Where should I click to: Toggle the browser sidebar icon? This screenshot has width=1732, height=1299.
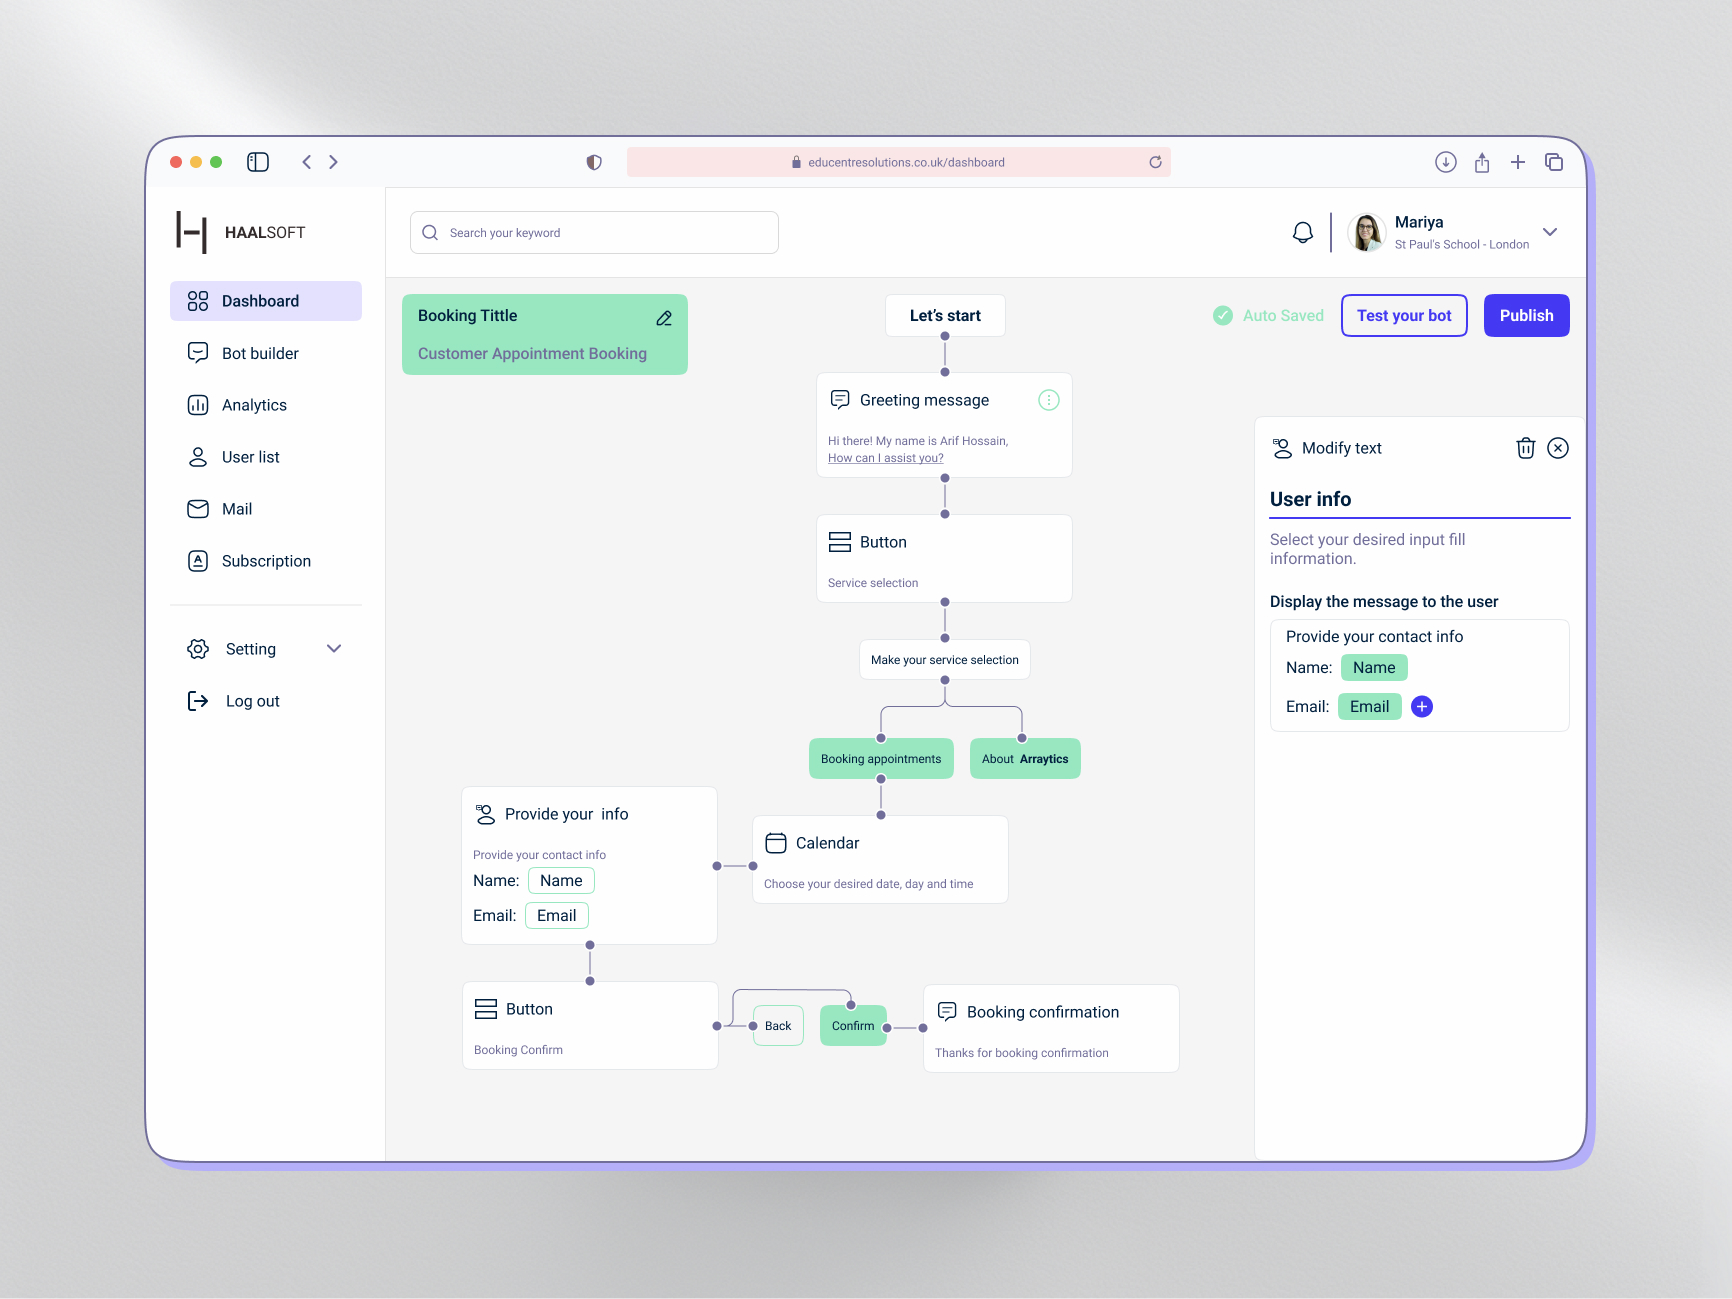(258, 162)
